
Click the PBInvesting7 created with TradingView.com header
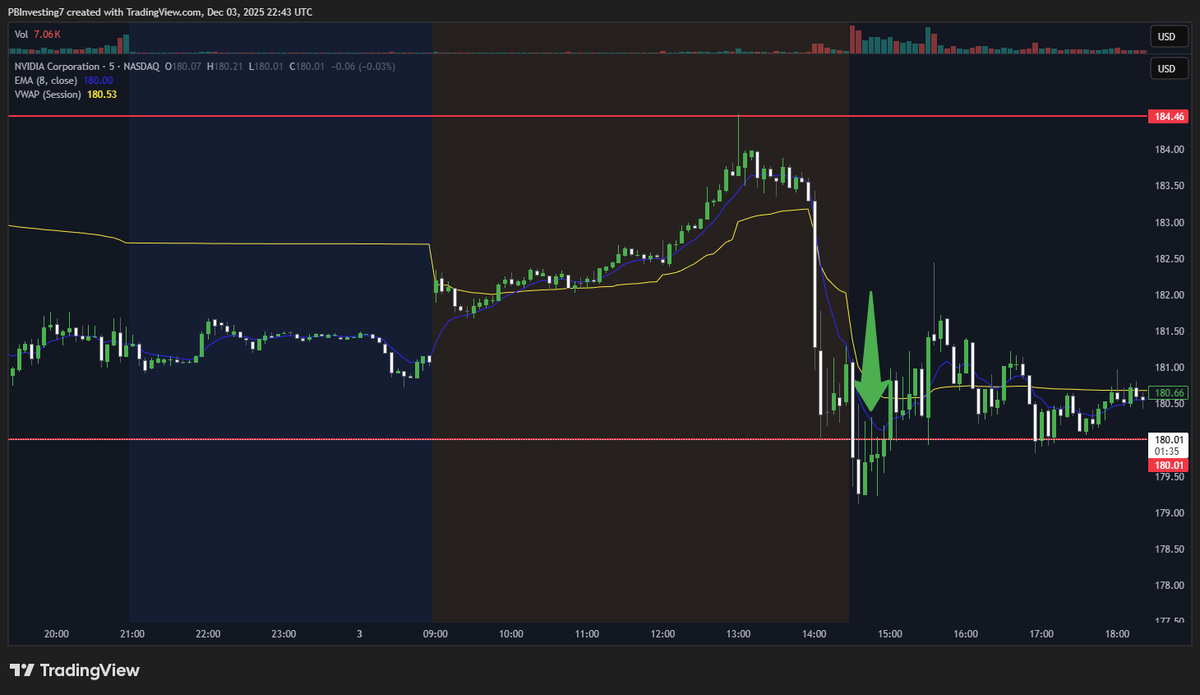(x=160, y=12)
